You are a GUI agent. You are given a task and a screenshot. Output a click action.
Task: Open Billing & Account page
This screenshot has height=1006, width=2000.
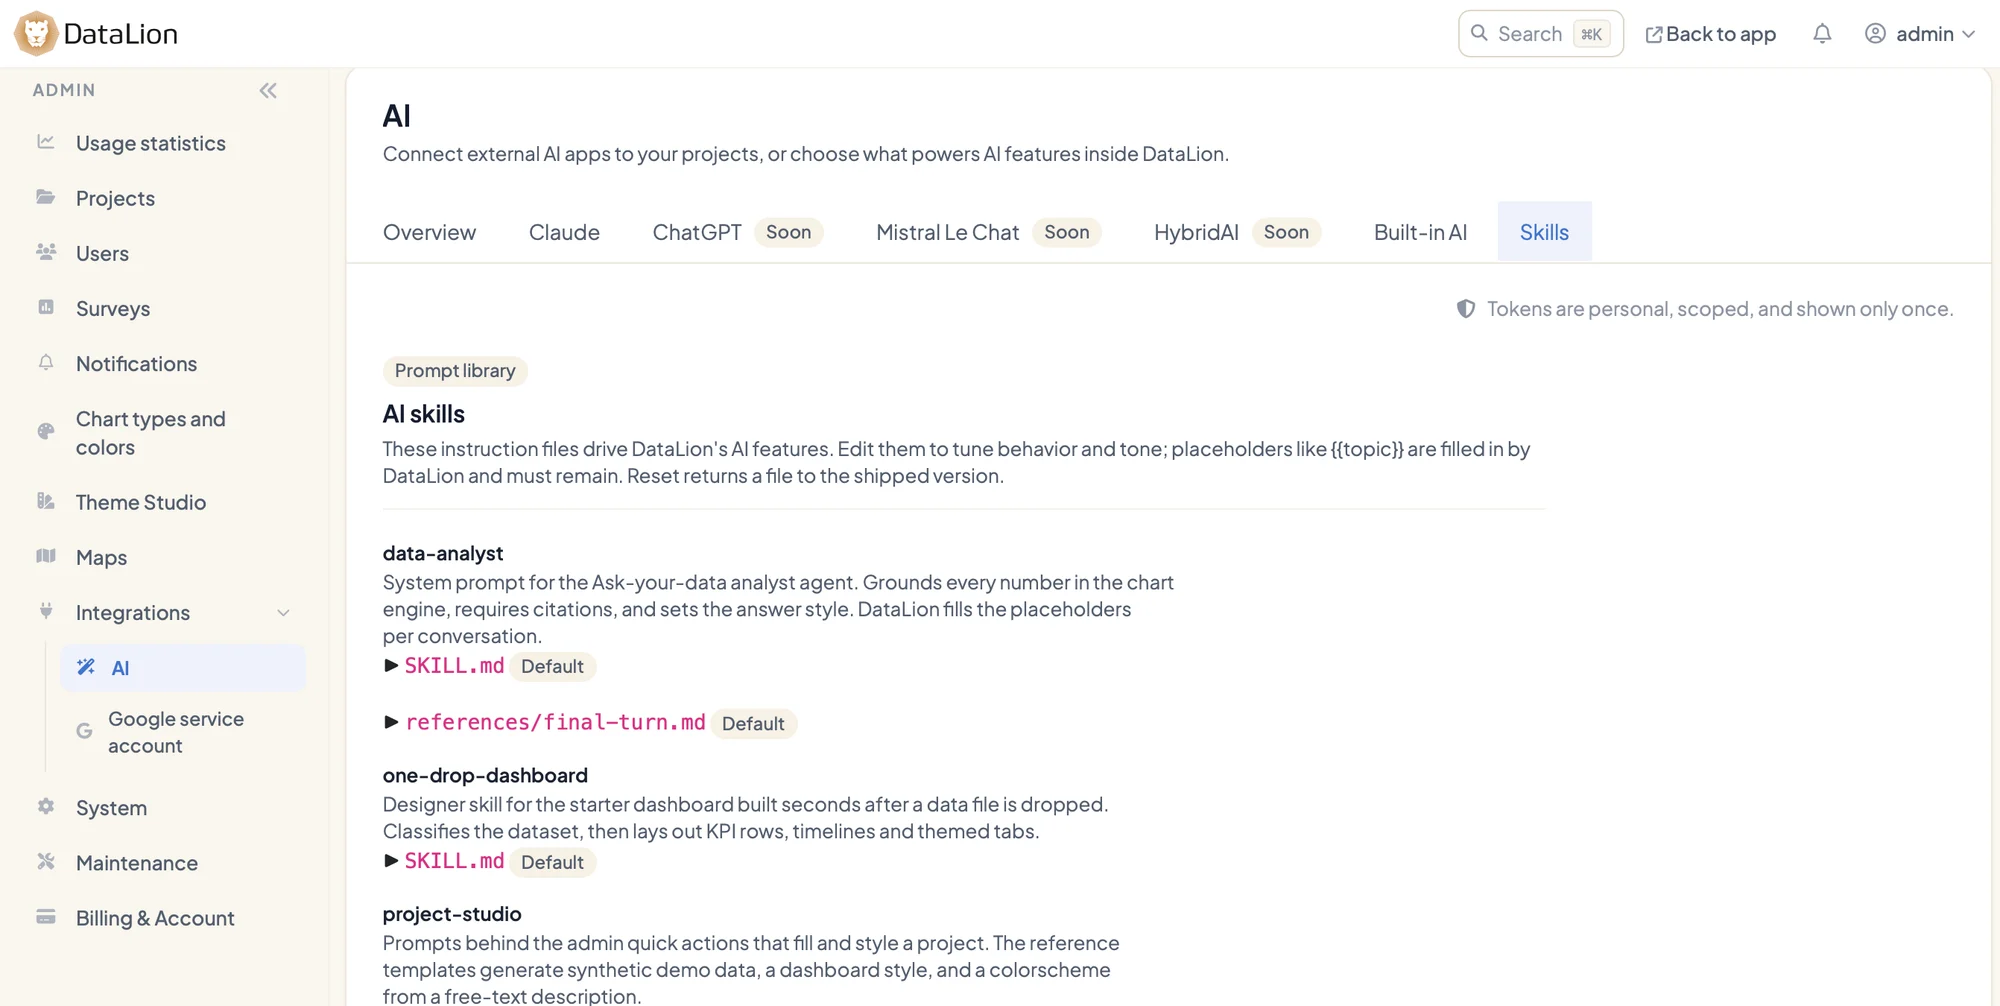pos(155,918)
